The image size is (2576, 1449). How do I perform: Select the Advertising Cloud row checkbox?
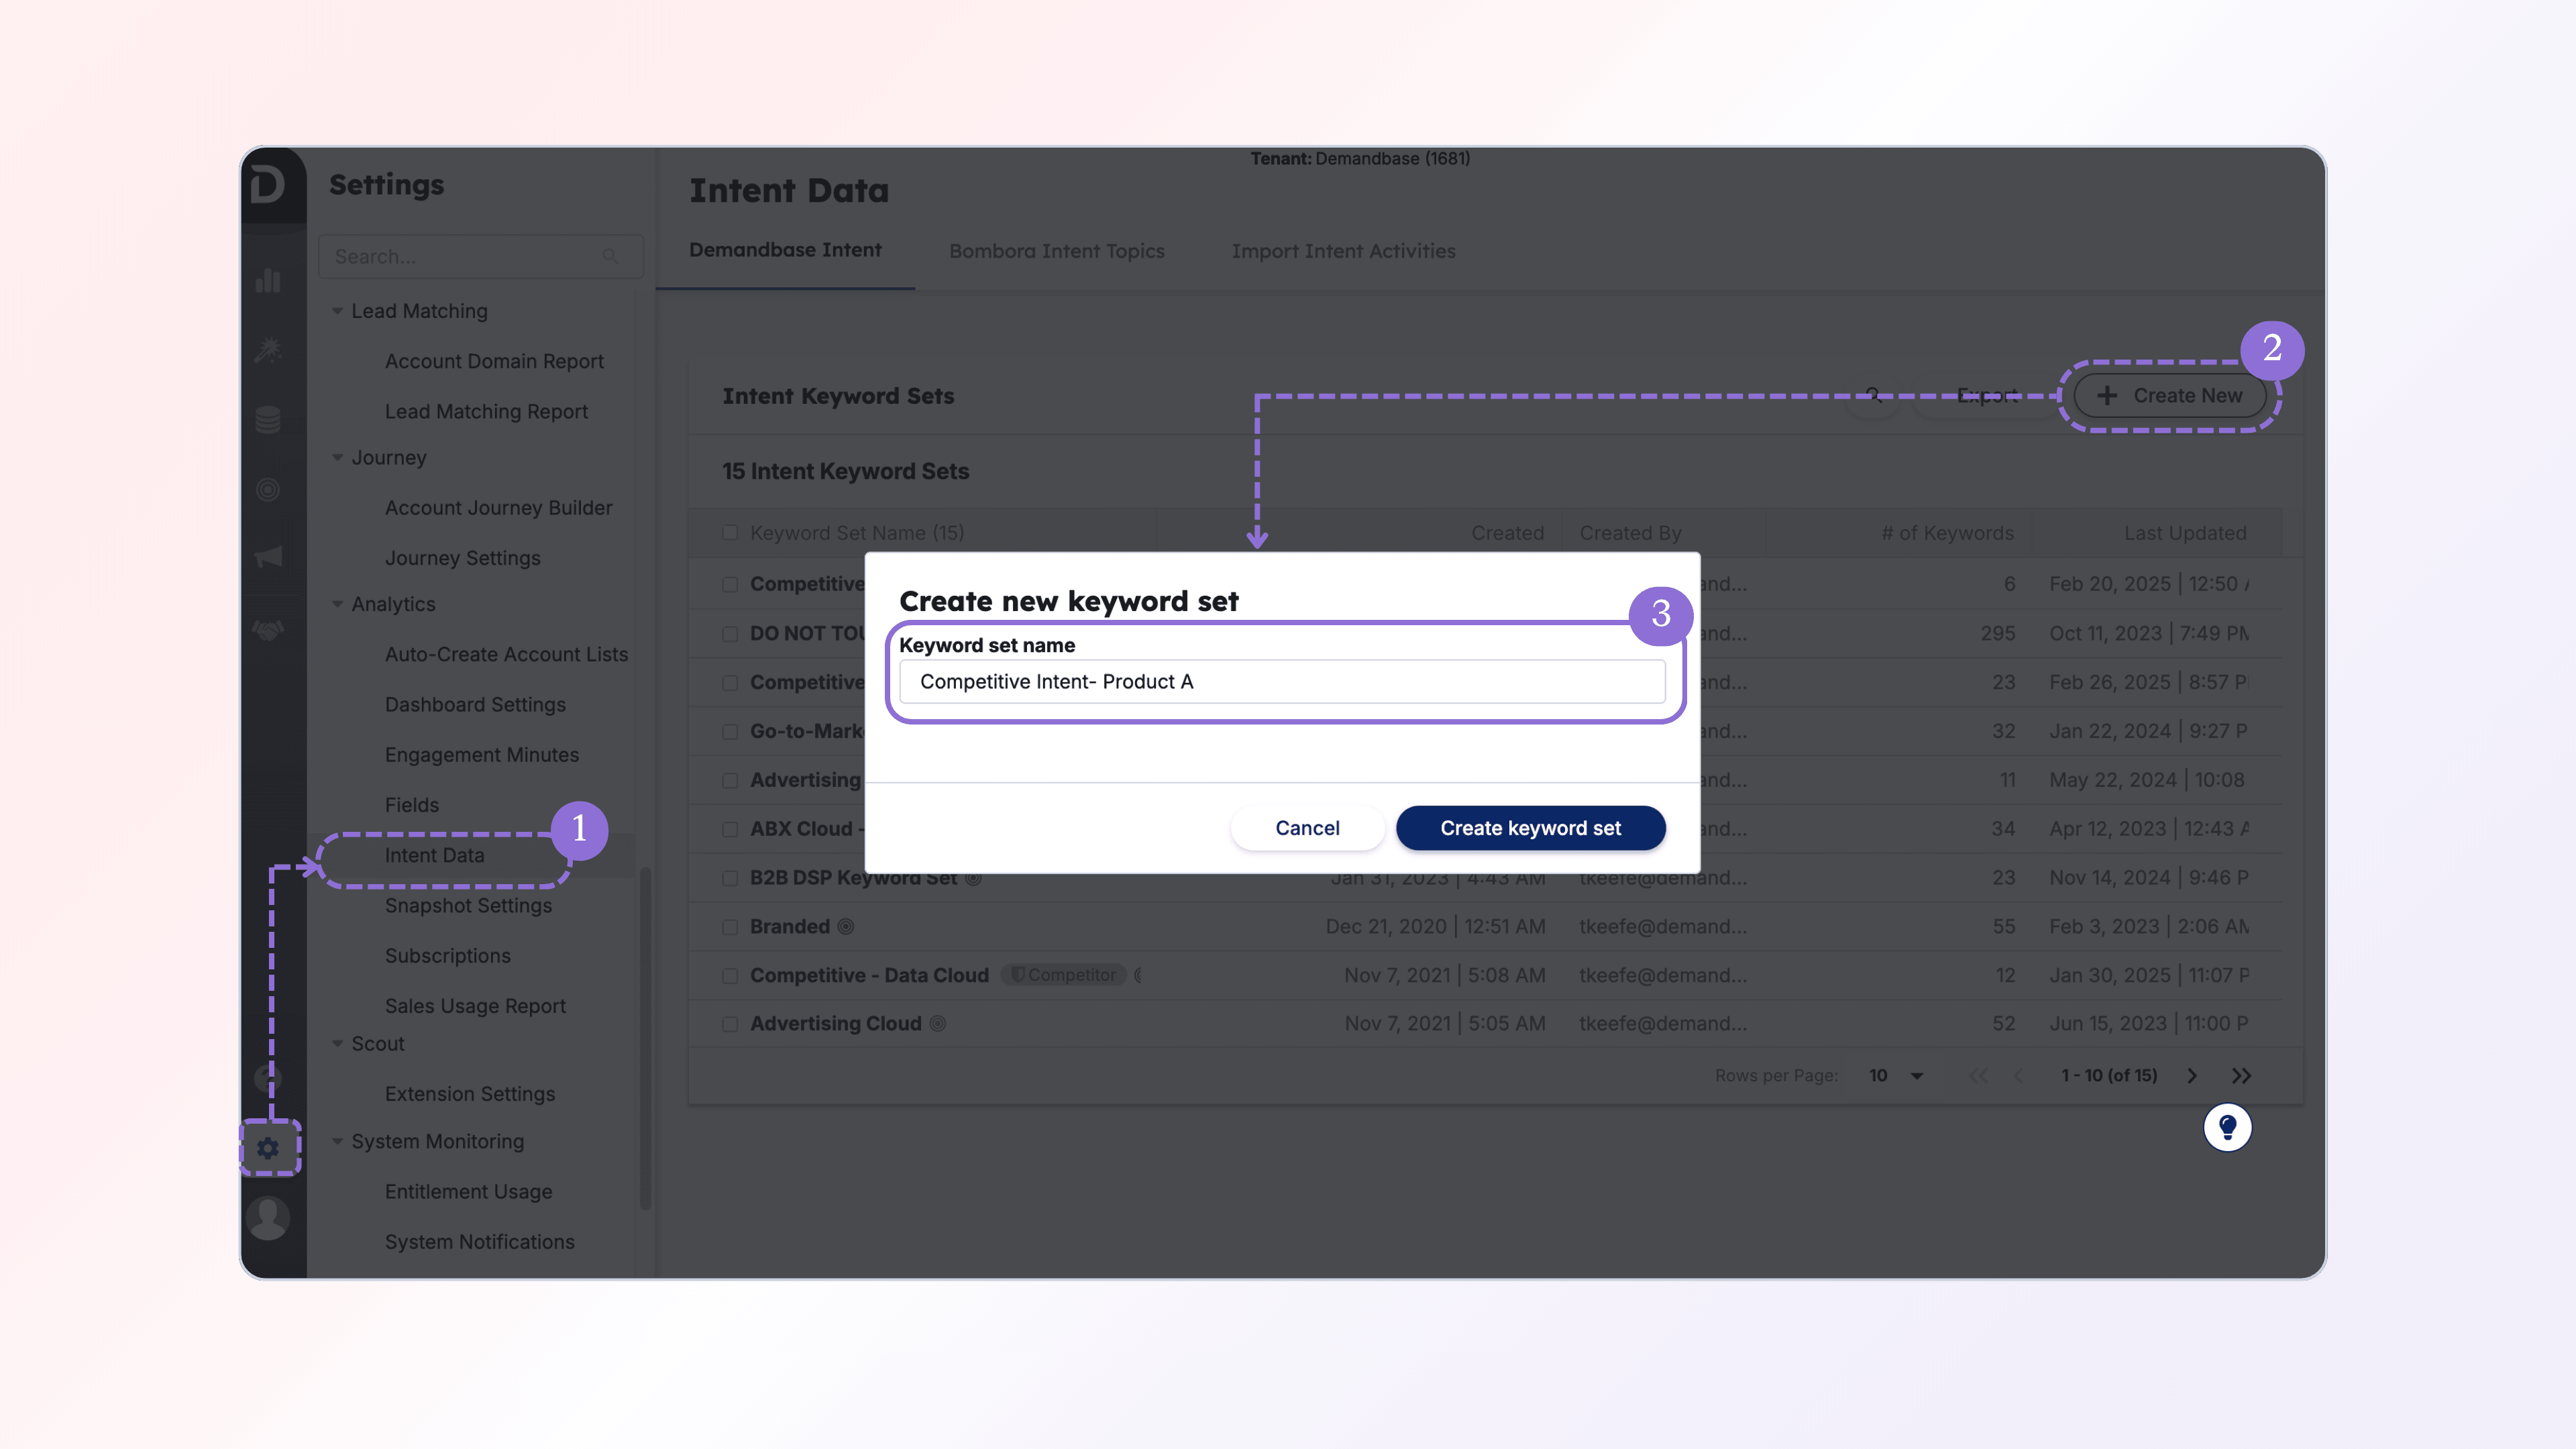pos(730,1024)
